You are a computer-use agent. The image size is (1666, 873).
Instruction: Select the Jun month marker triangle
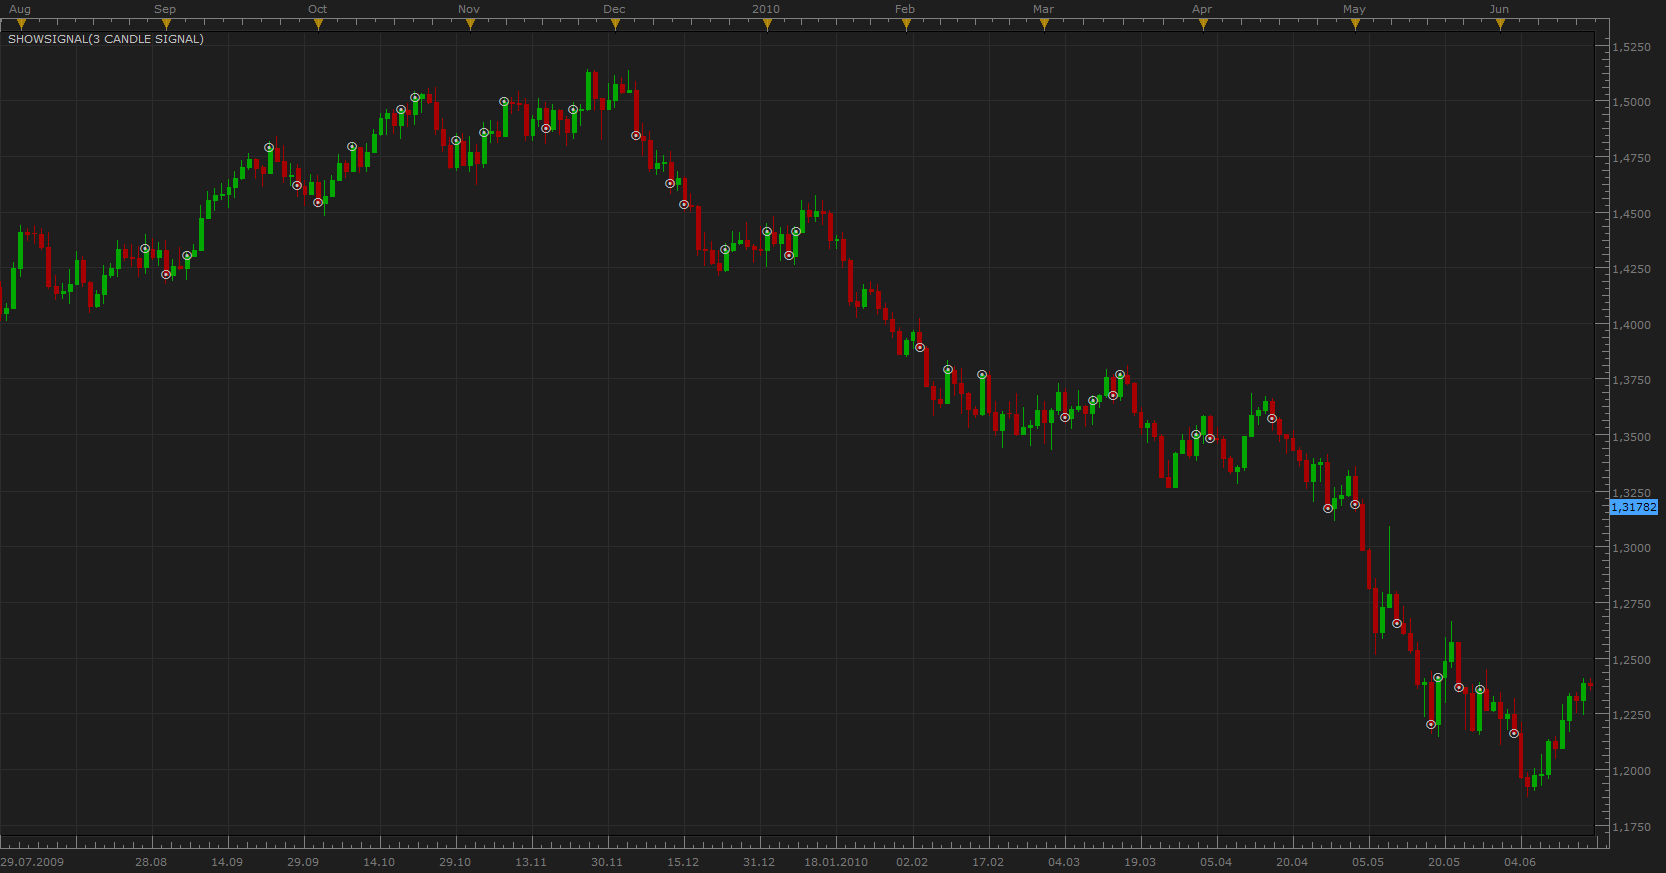(x=1501, y=25)
